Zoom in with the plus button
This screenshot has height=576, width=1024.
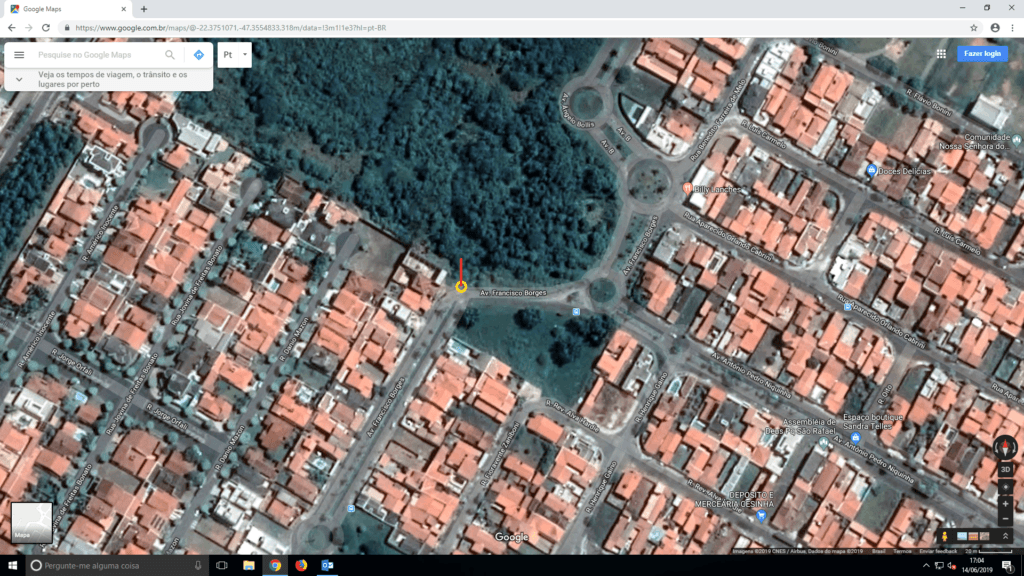coord(1005,503)
